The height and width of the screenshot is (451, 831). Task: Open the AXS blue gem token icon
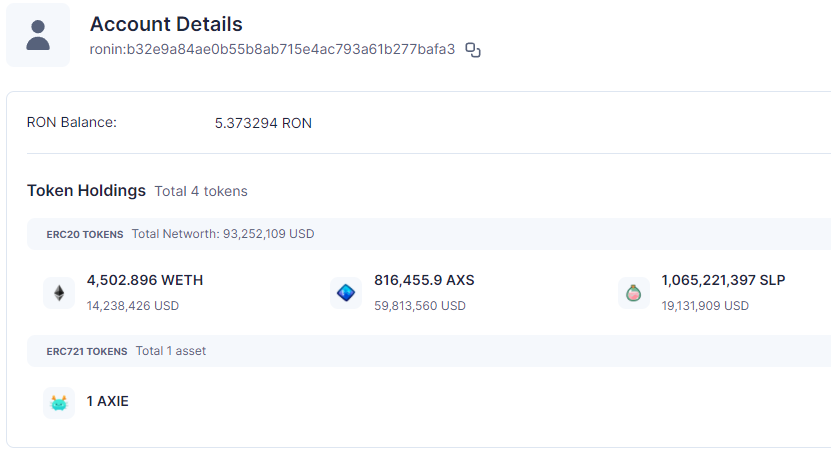(346, 293)
